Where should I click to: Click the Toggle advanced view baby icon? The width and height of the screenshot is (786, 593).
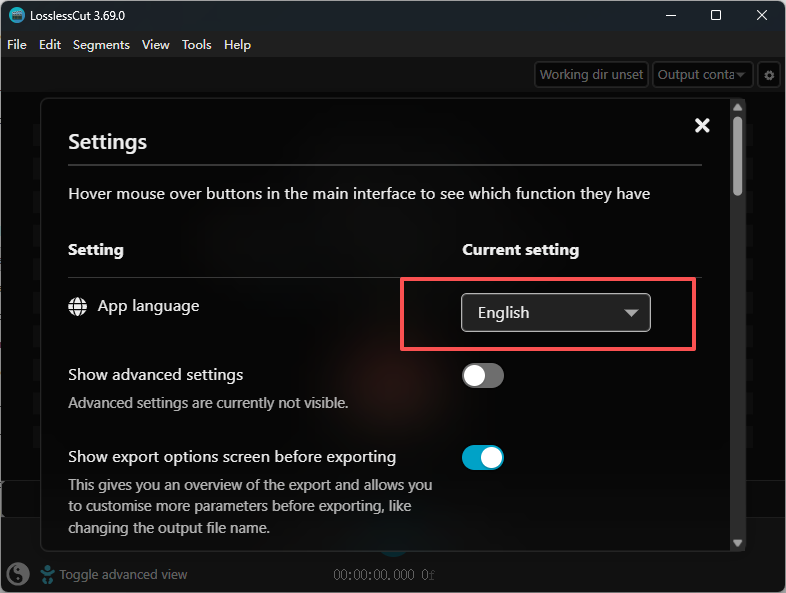pyautogui.click(x=48, y=574)
